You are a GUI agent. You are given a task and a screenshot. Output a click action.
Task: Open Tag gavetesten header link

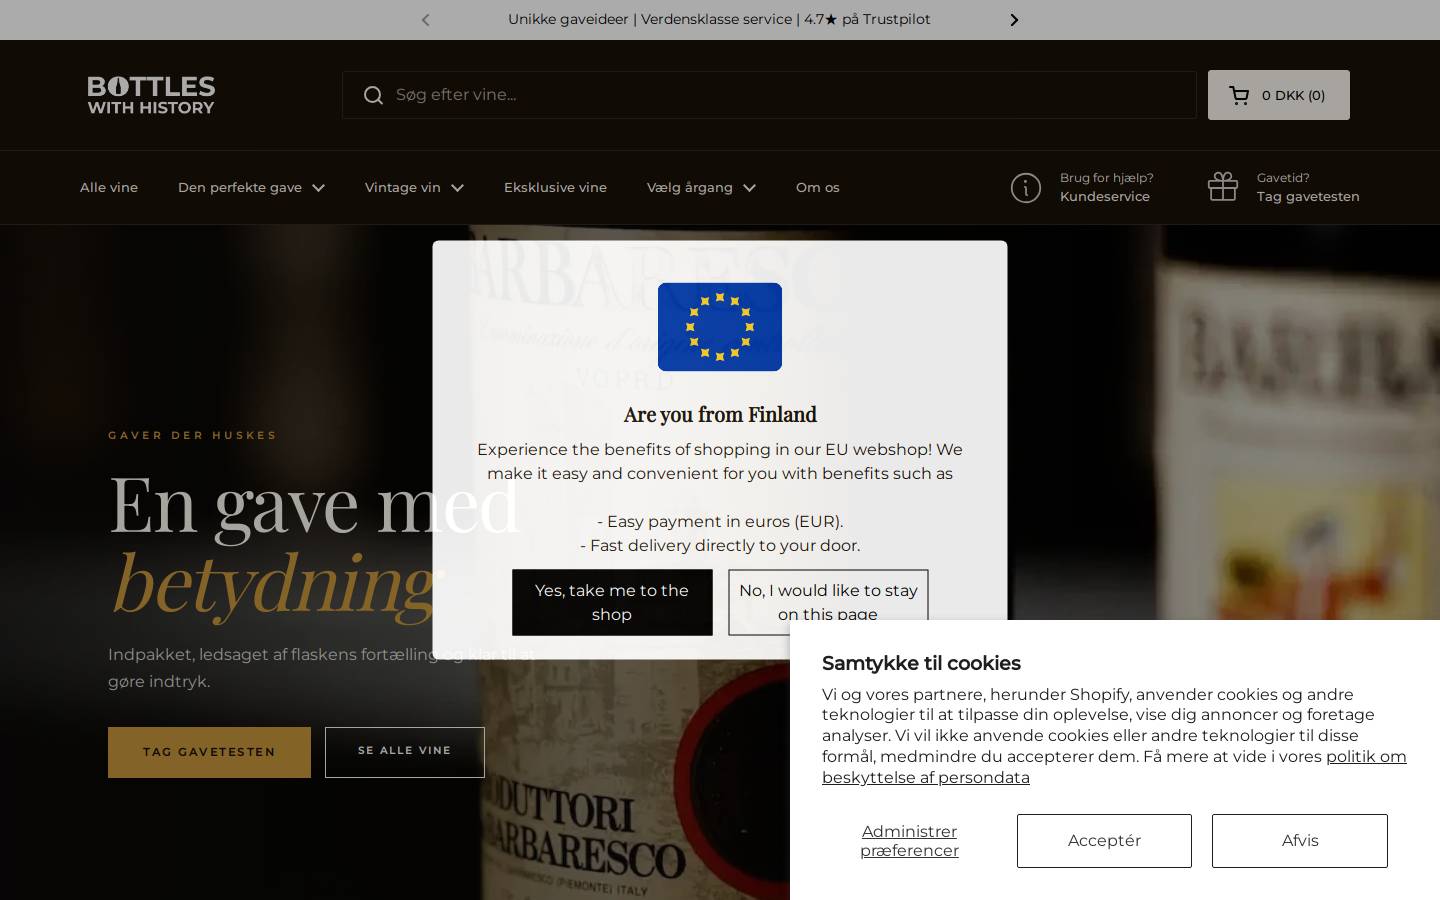coord(1308,196)
